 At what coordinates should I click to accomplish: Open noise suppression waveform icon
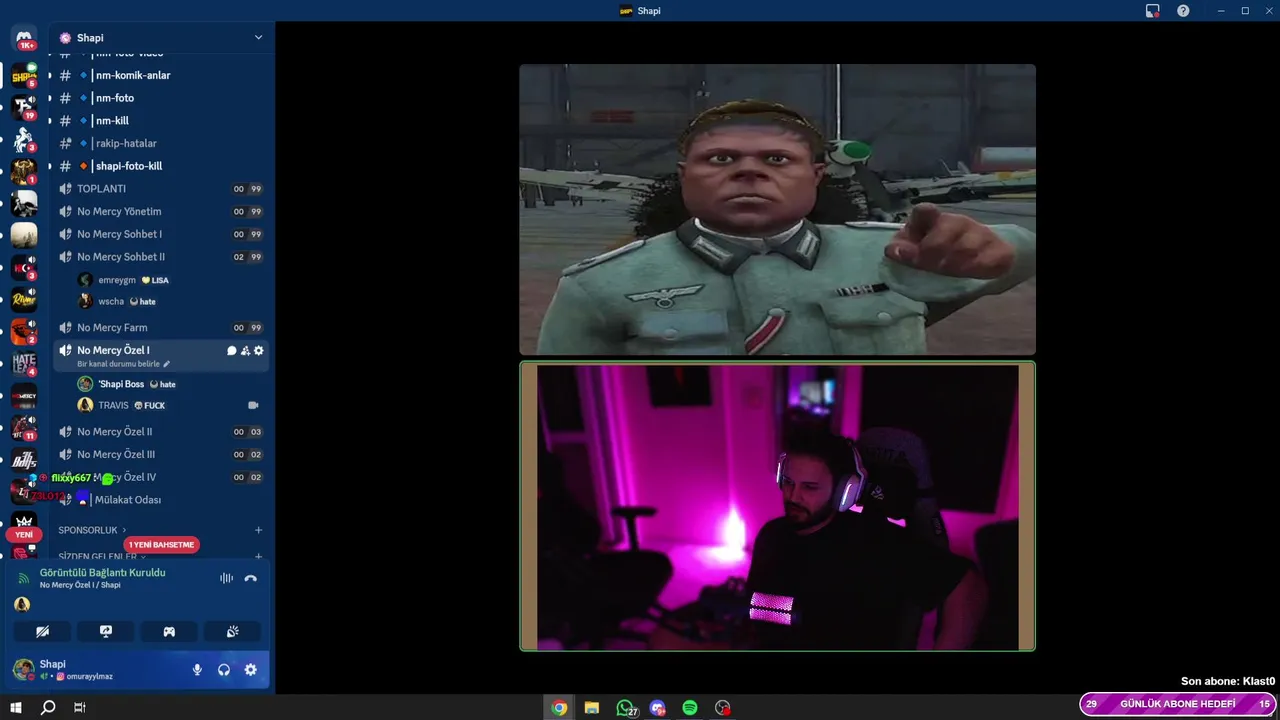click(226, 578)
